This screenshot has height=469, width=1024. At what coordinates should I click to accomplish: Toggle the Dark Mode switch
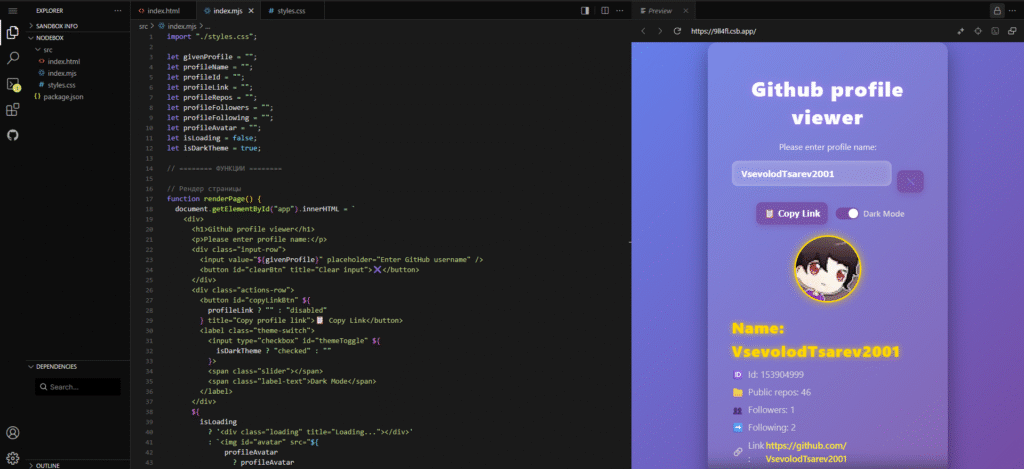[848, 213]
